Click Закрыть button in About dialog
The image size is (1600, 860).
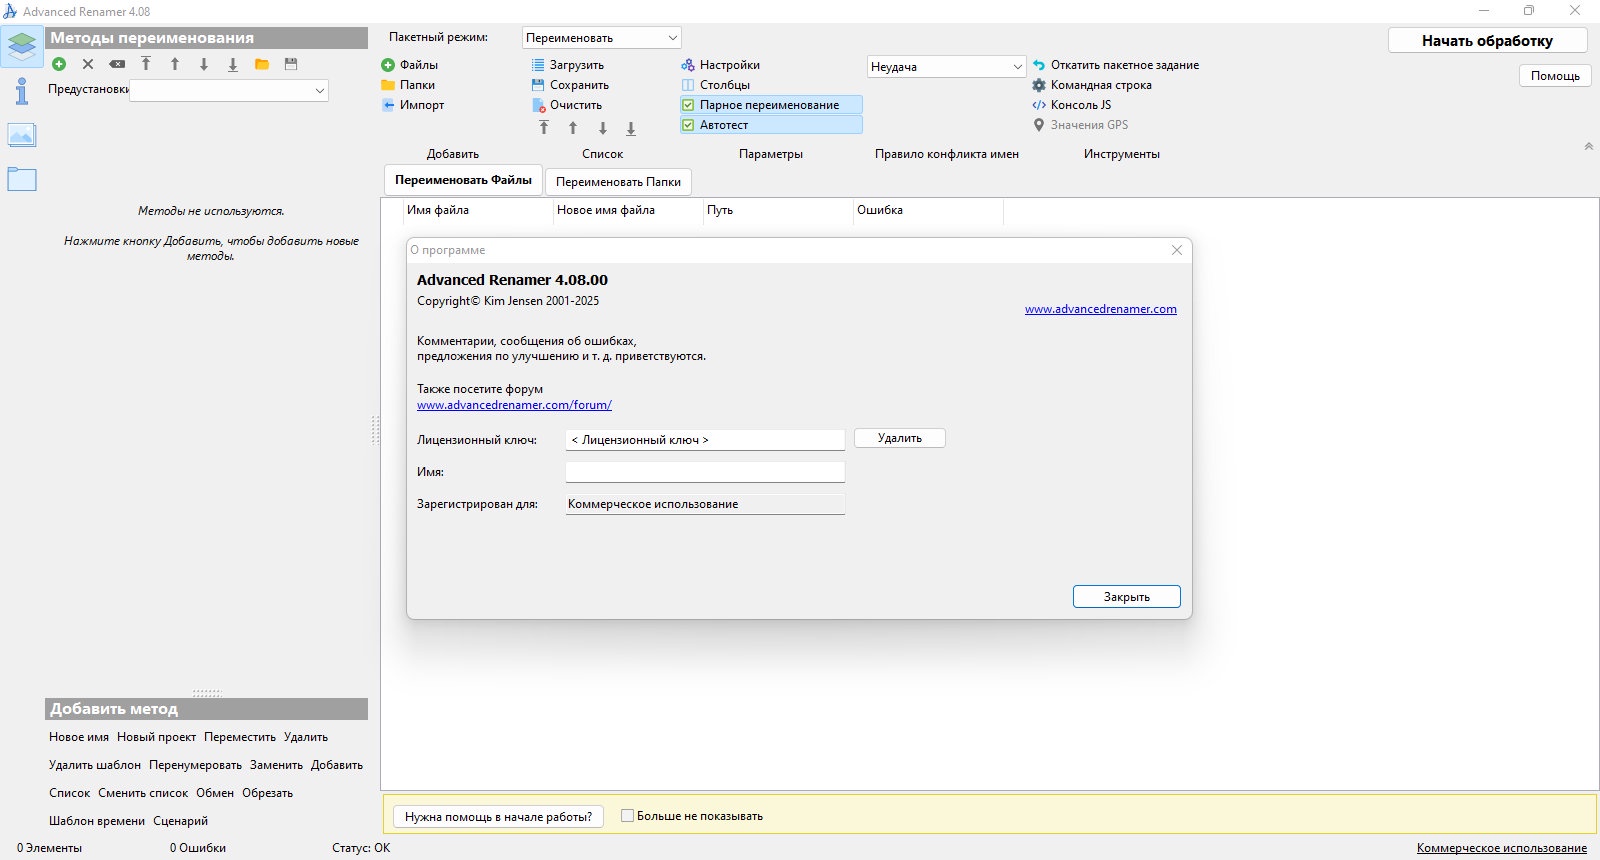pyautogui.click(x=1127, y=597)
